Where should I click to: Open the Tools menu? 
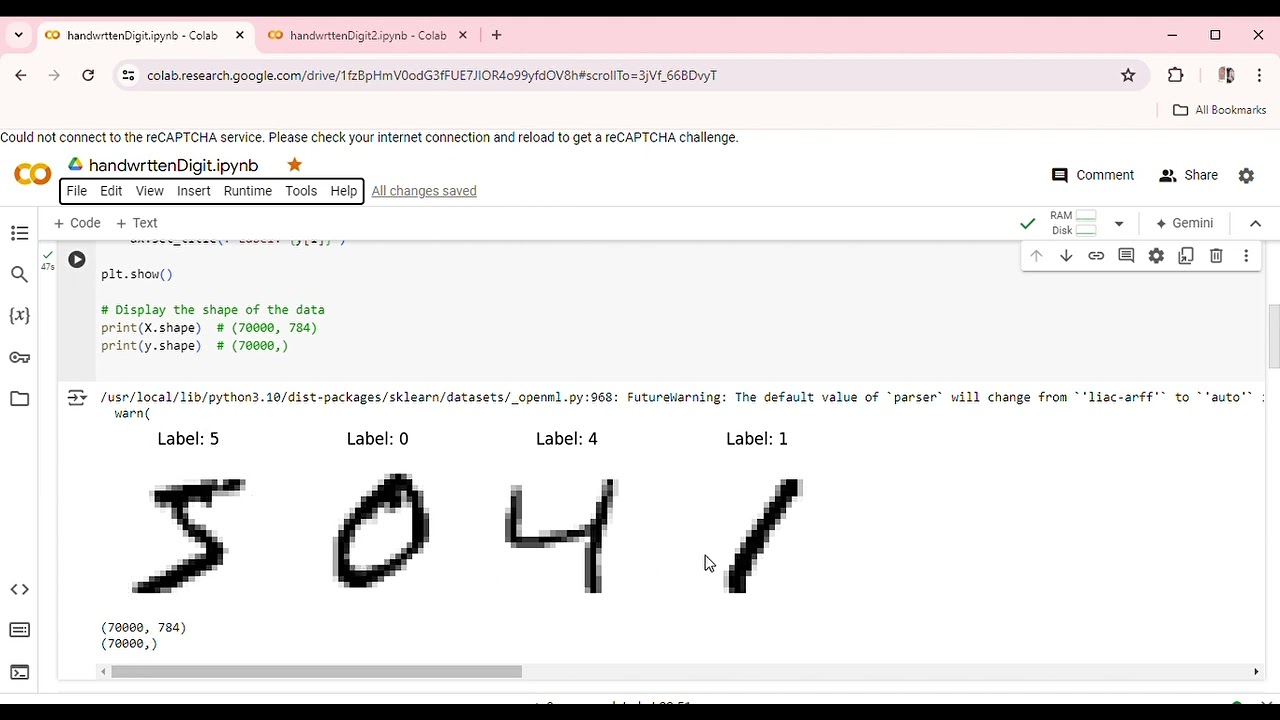point(301,191)
